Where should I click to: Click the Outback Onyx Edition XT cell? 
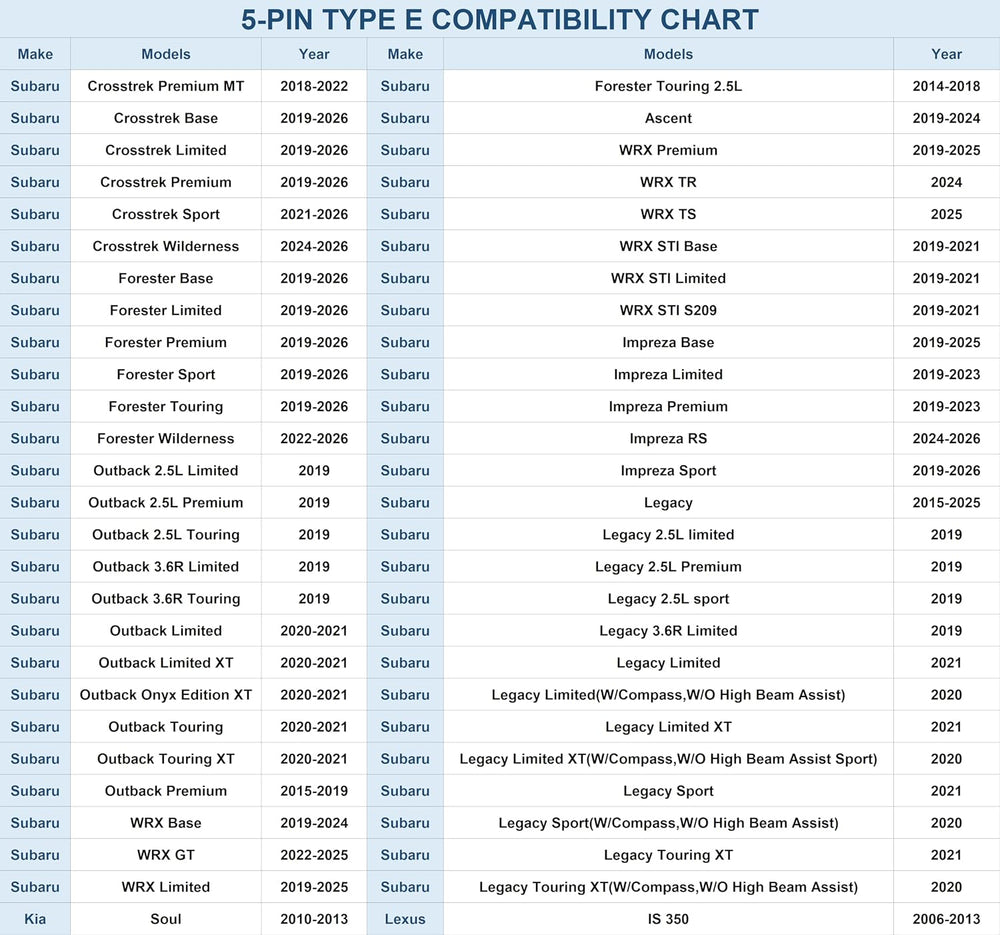click(166, 695)
